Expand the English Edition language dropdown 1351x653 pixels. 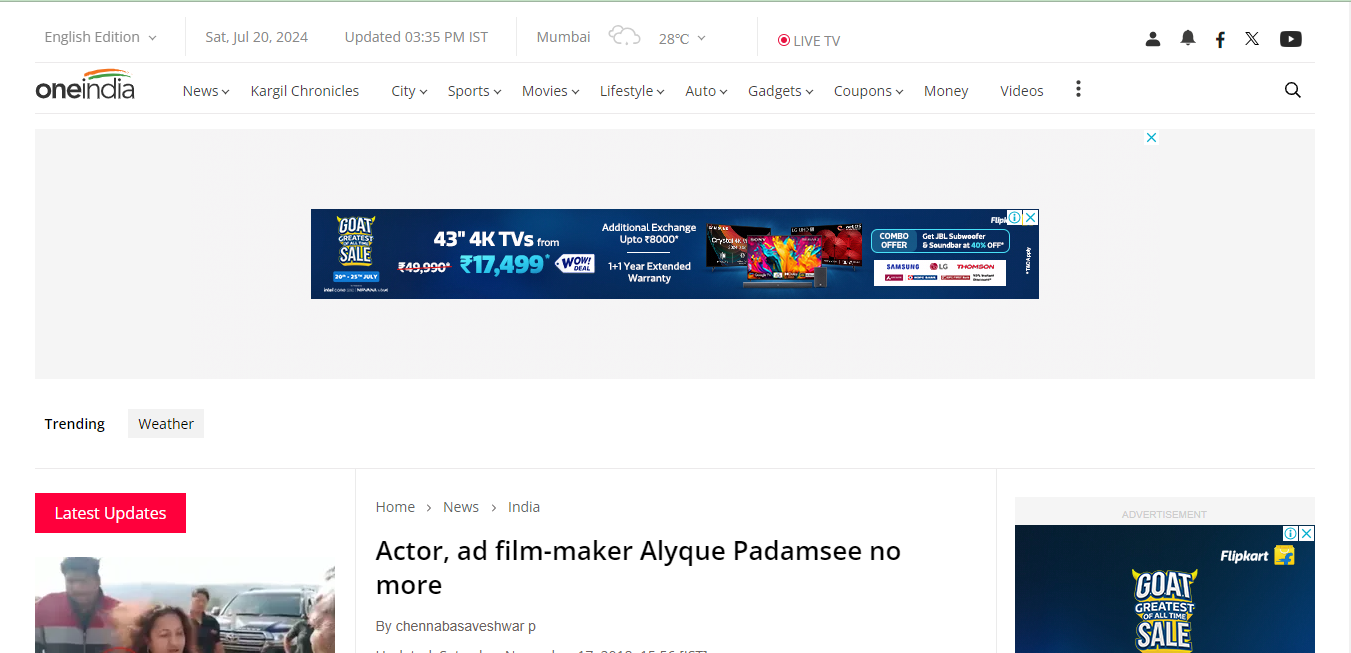(100, 37)
